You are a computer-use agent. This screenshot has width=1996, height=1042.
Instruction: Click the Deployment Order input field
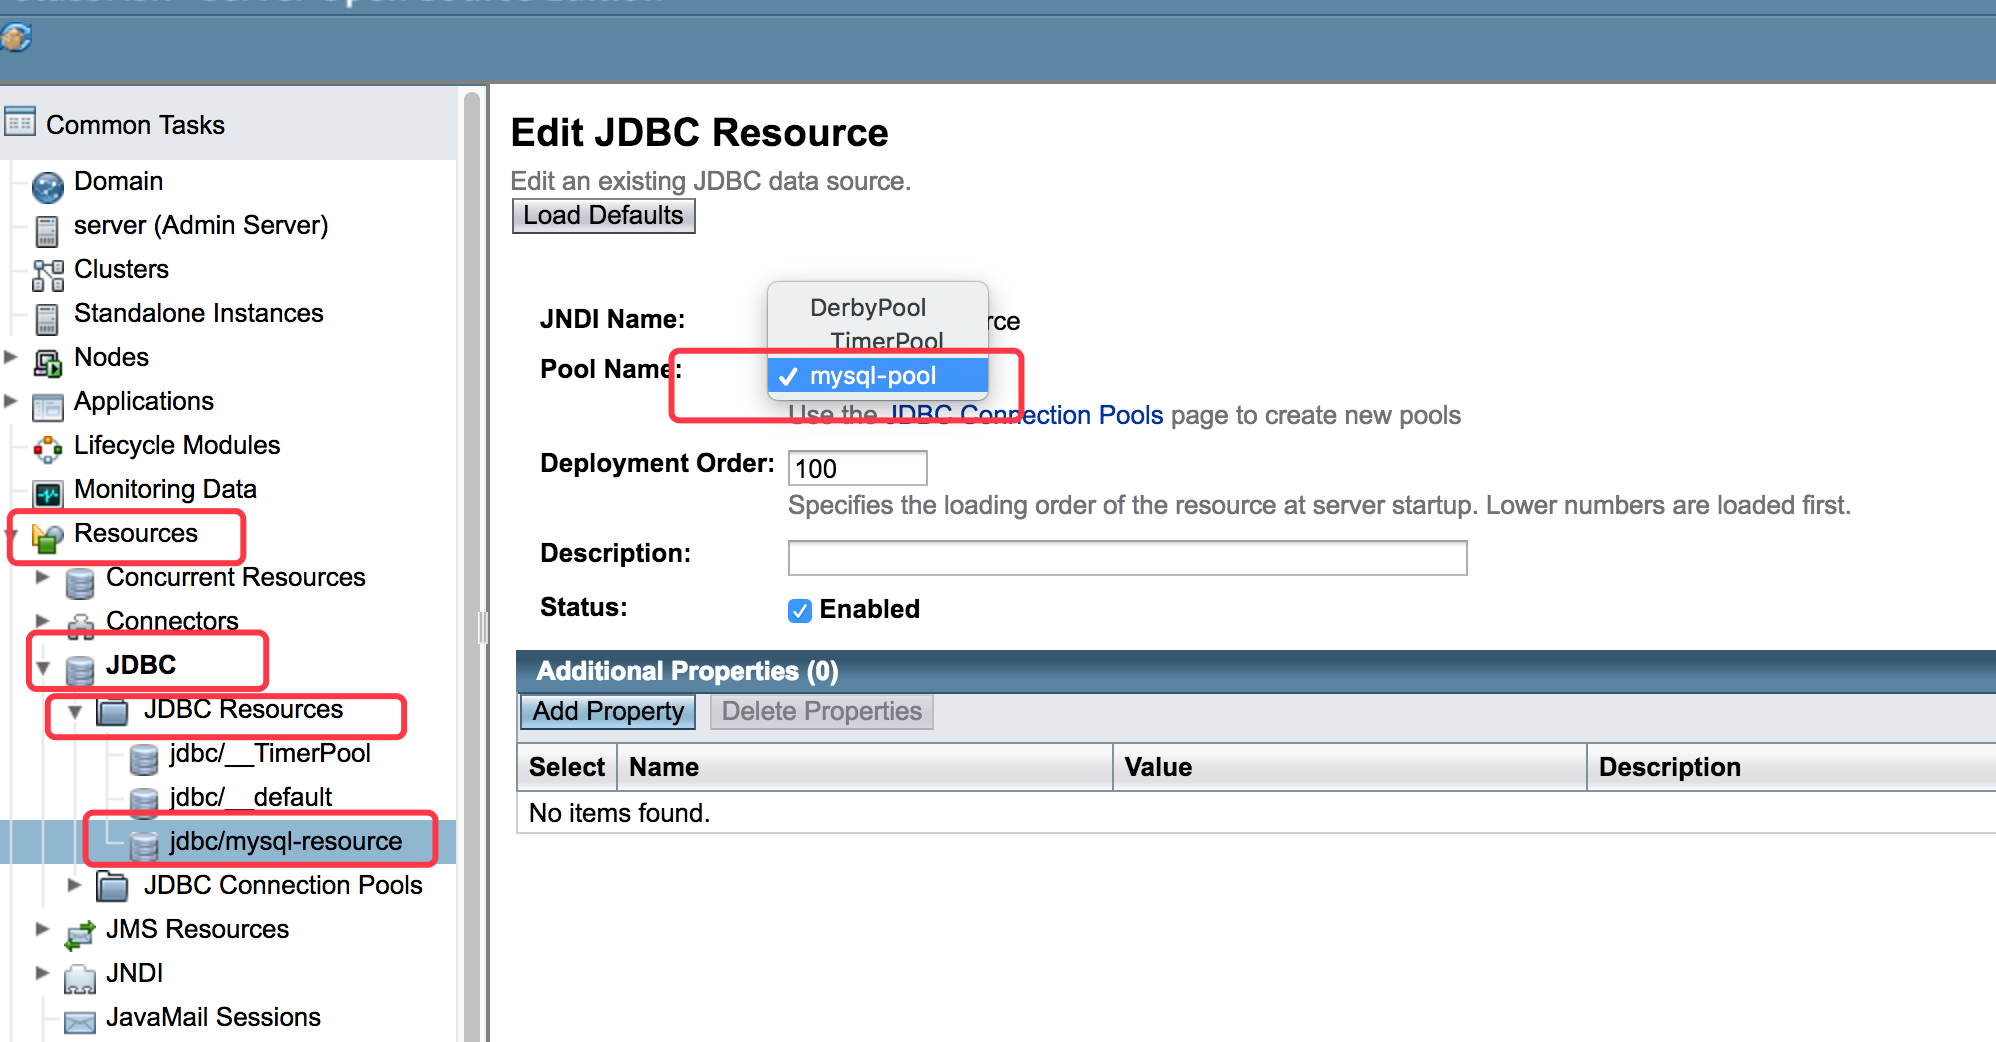[x=857, y=468]
